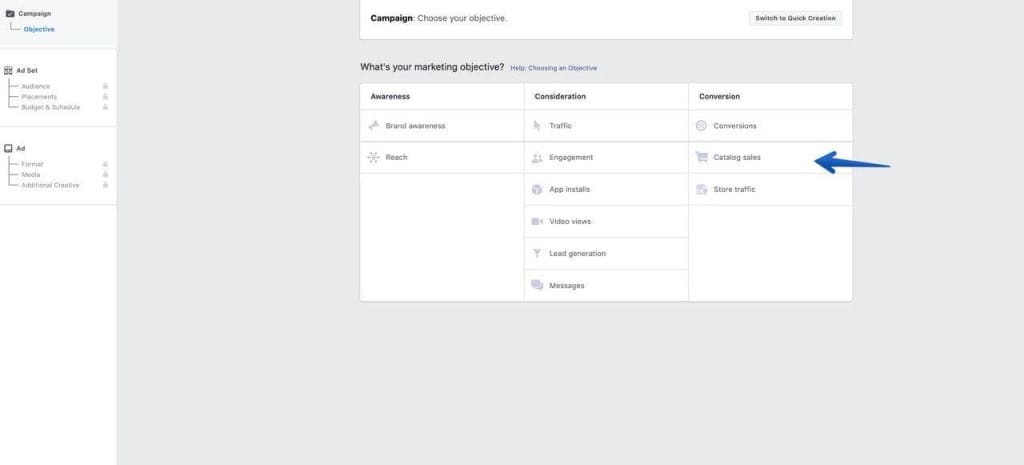Click the Ad Set section icon
The image size is (1024, 465).
coord(9,70)
